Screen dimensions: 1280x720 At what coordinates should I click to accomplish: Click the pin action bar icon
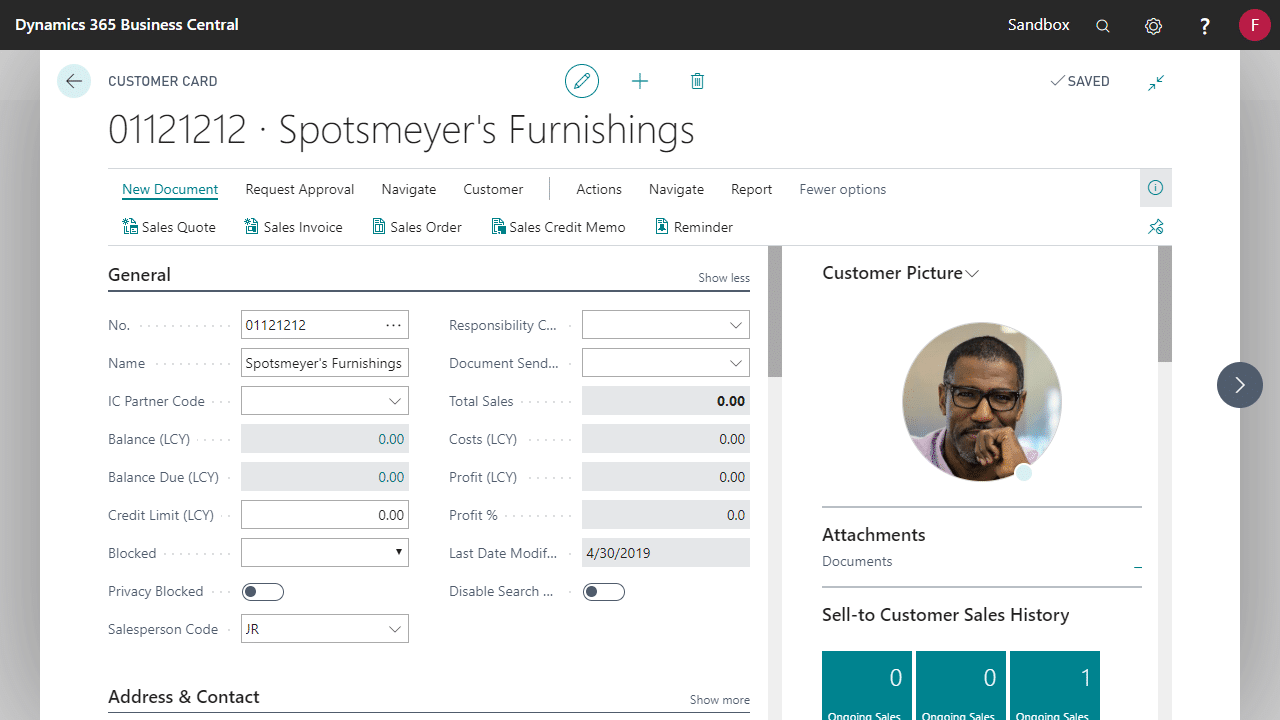1155,227
